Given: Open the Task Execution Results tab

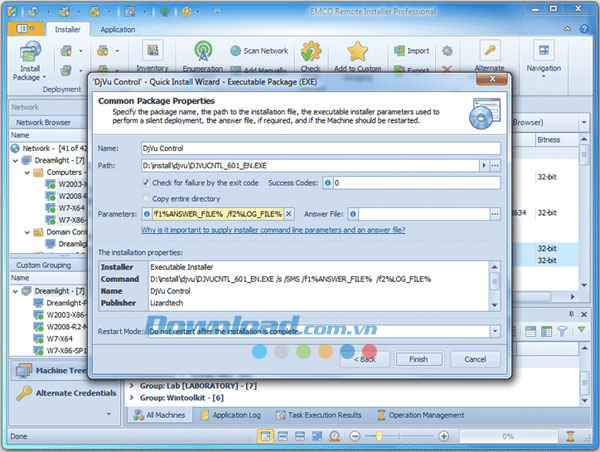Looking at the screenshot, I should pyautogui.click(x=319, y=415).
